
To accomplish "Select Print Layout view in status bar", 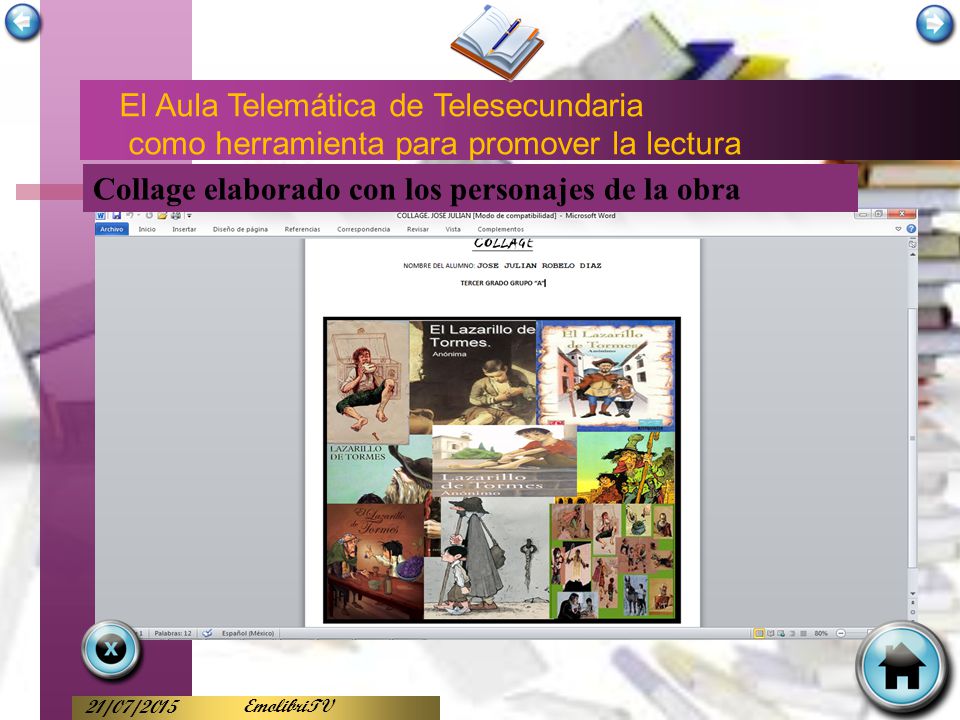I will [759, 633].
